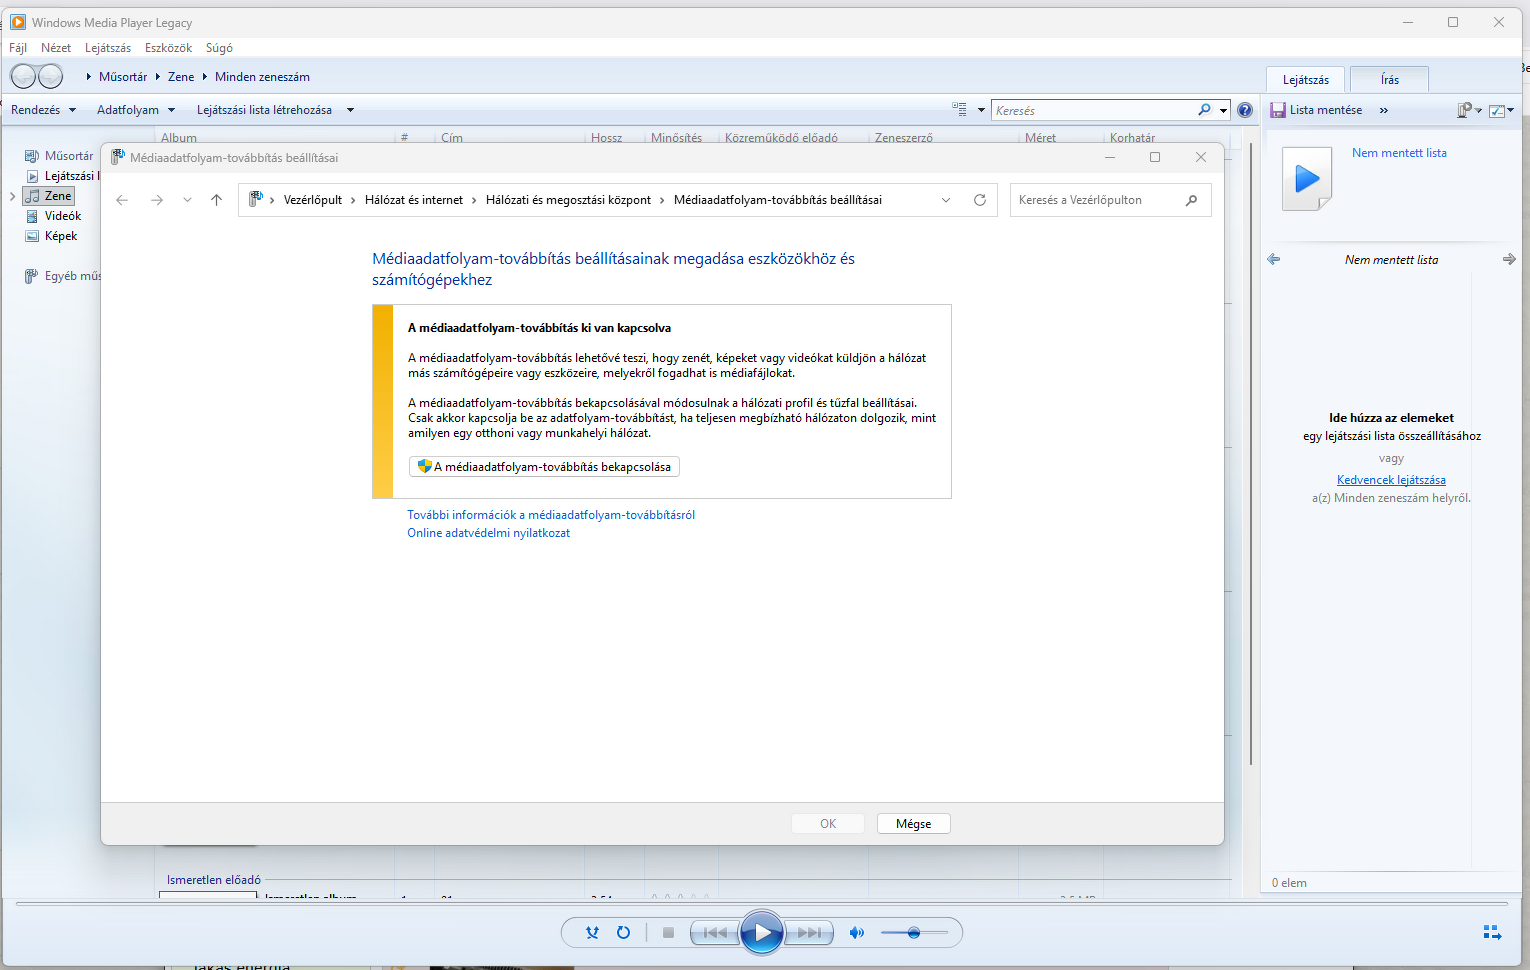Click the Nem mentett lista title link

[x=1399, y=153]
